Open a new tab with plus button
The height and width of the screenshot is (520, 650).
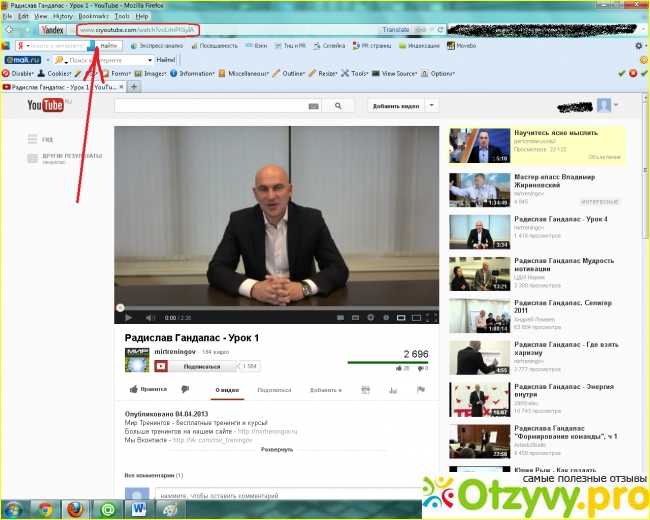click(134, 87)
